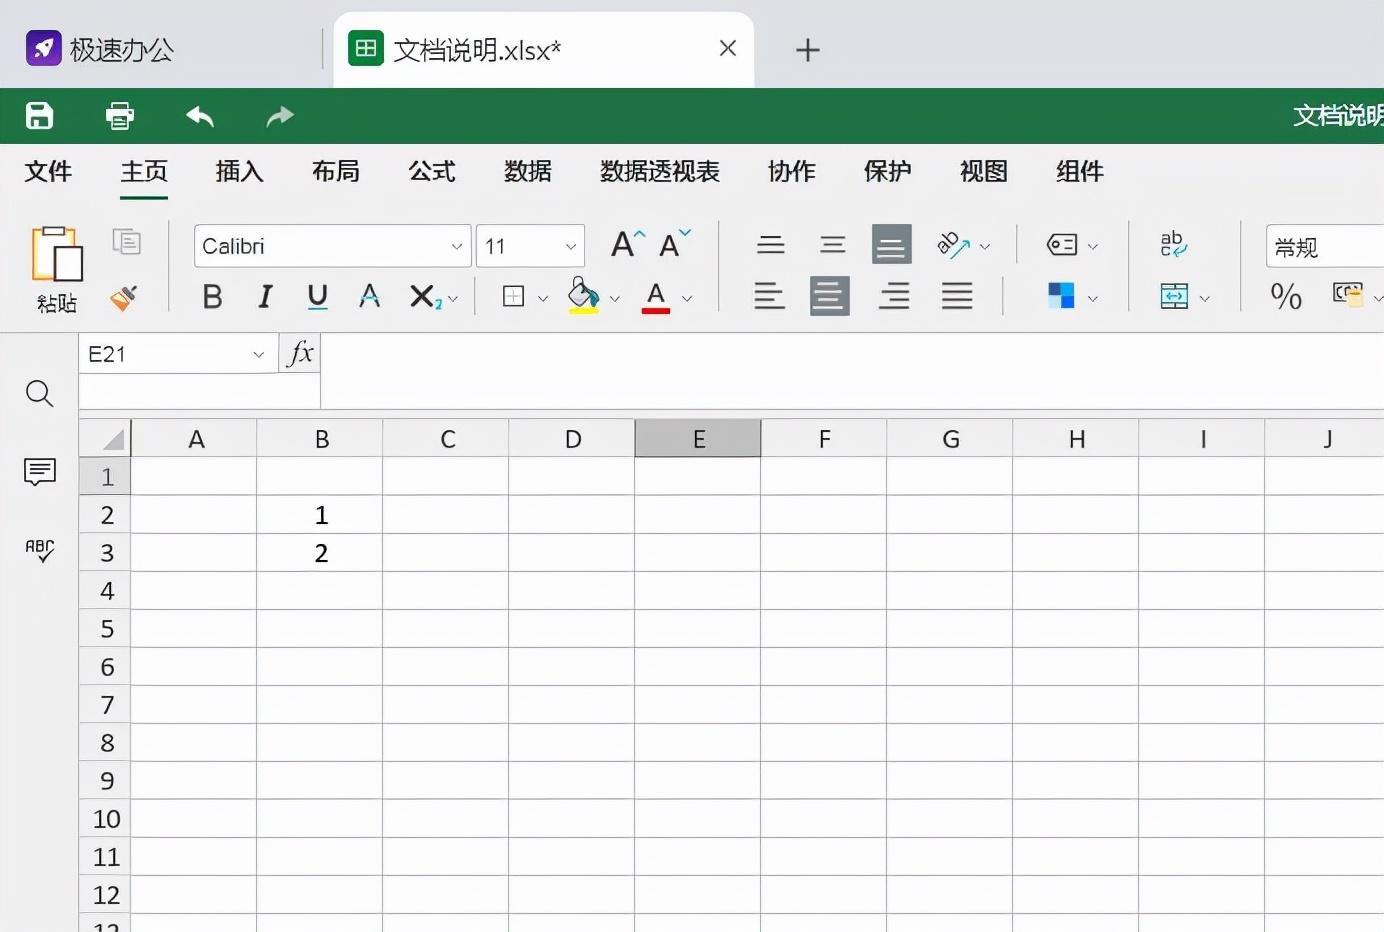Toggle center horizontal alignment

pyautogui.click(x=830, y=296)
